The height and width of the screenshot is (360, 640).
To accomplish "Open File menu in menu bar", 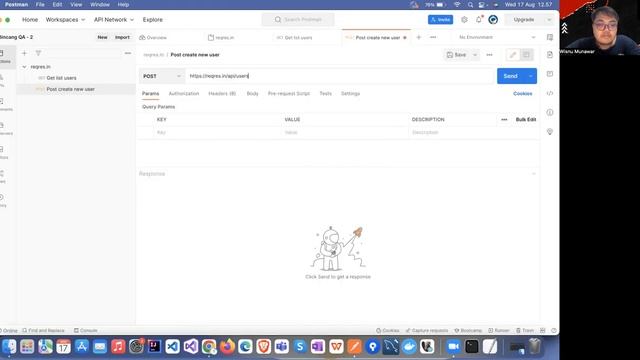I will click(x=40, y=4).
